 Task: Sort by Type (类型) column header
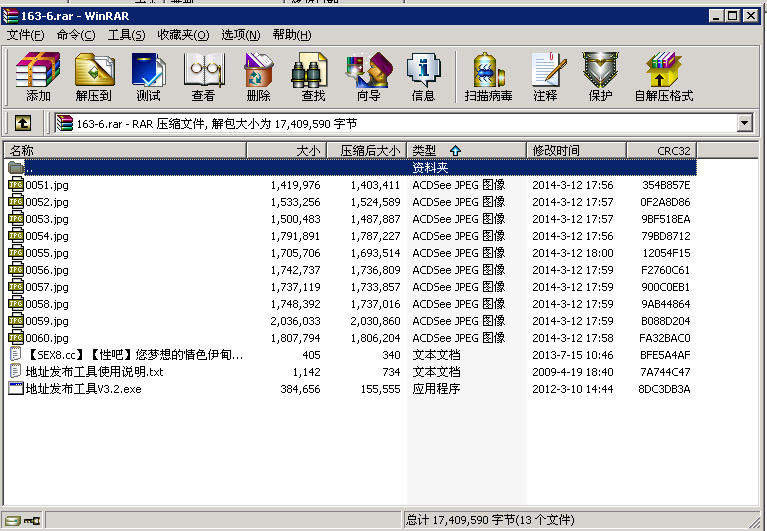point(466,150)
